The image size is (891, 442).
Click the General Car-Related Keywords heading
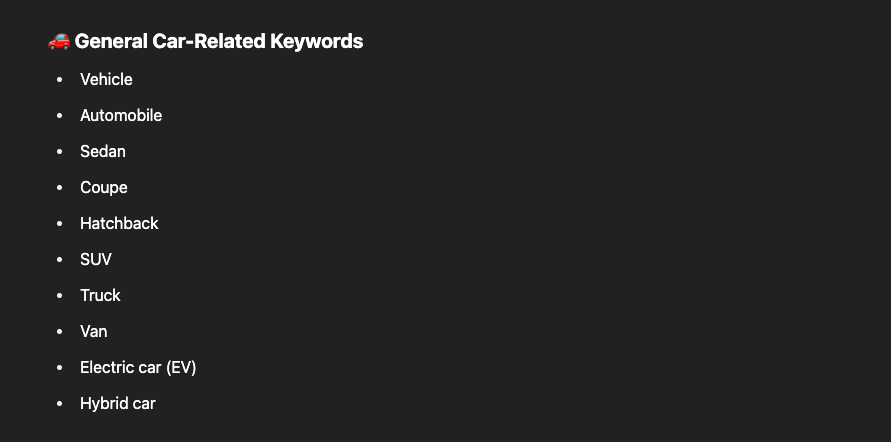pyautogui.click(x=219, y=41)
